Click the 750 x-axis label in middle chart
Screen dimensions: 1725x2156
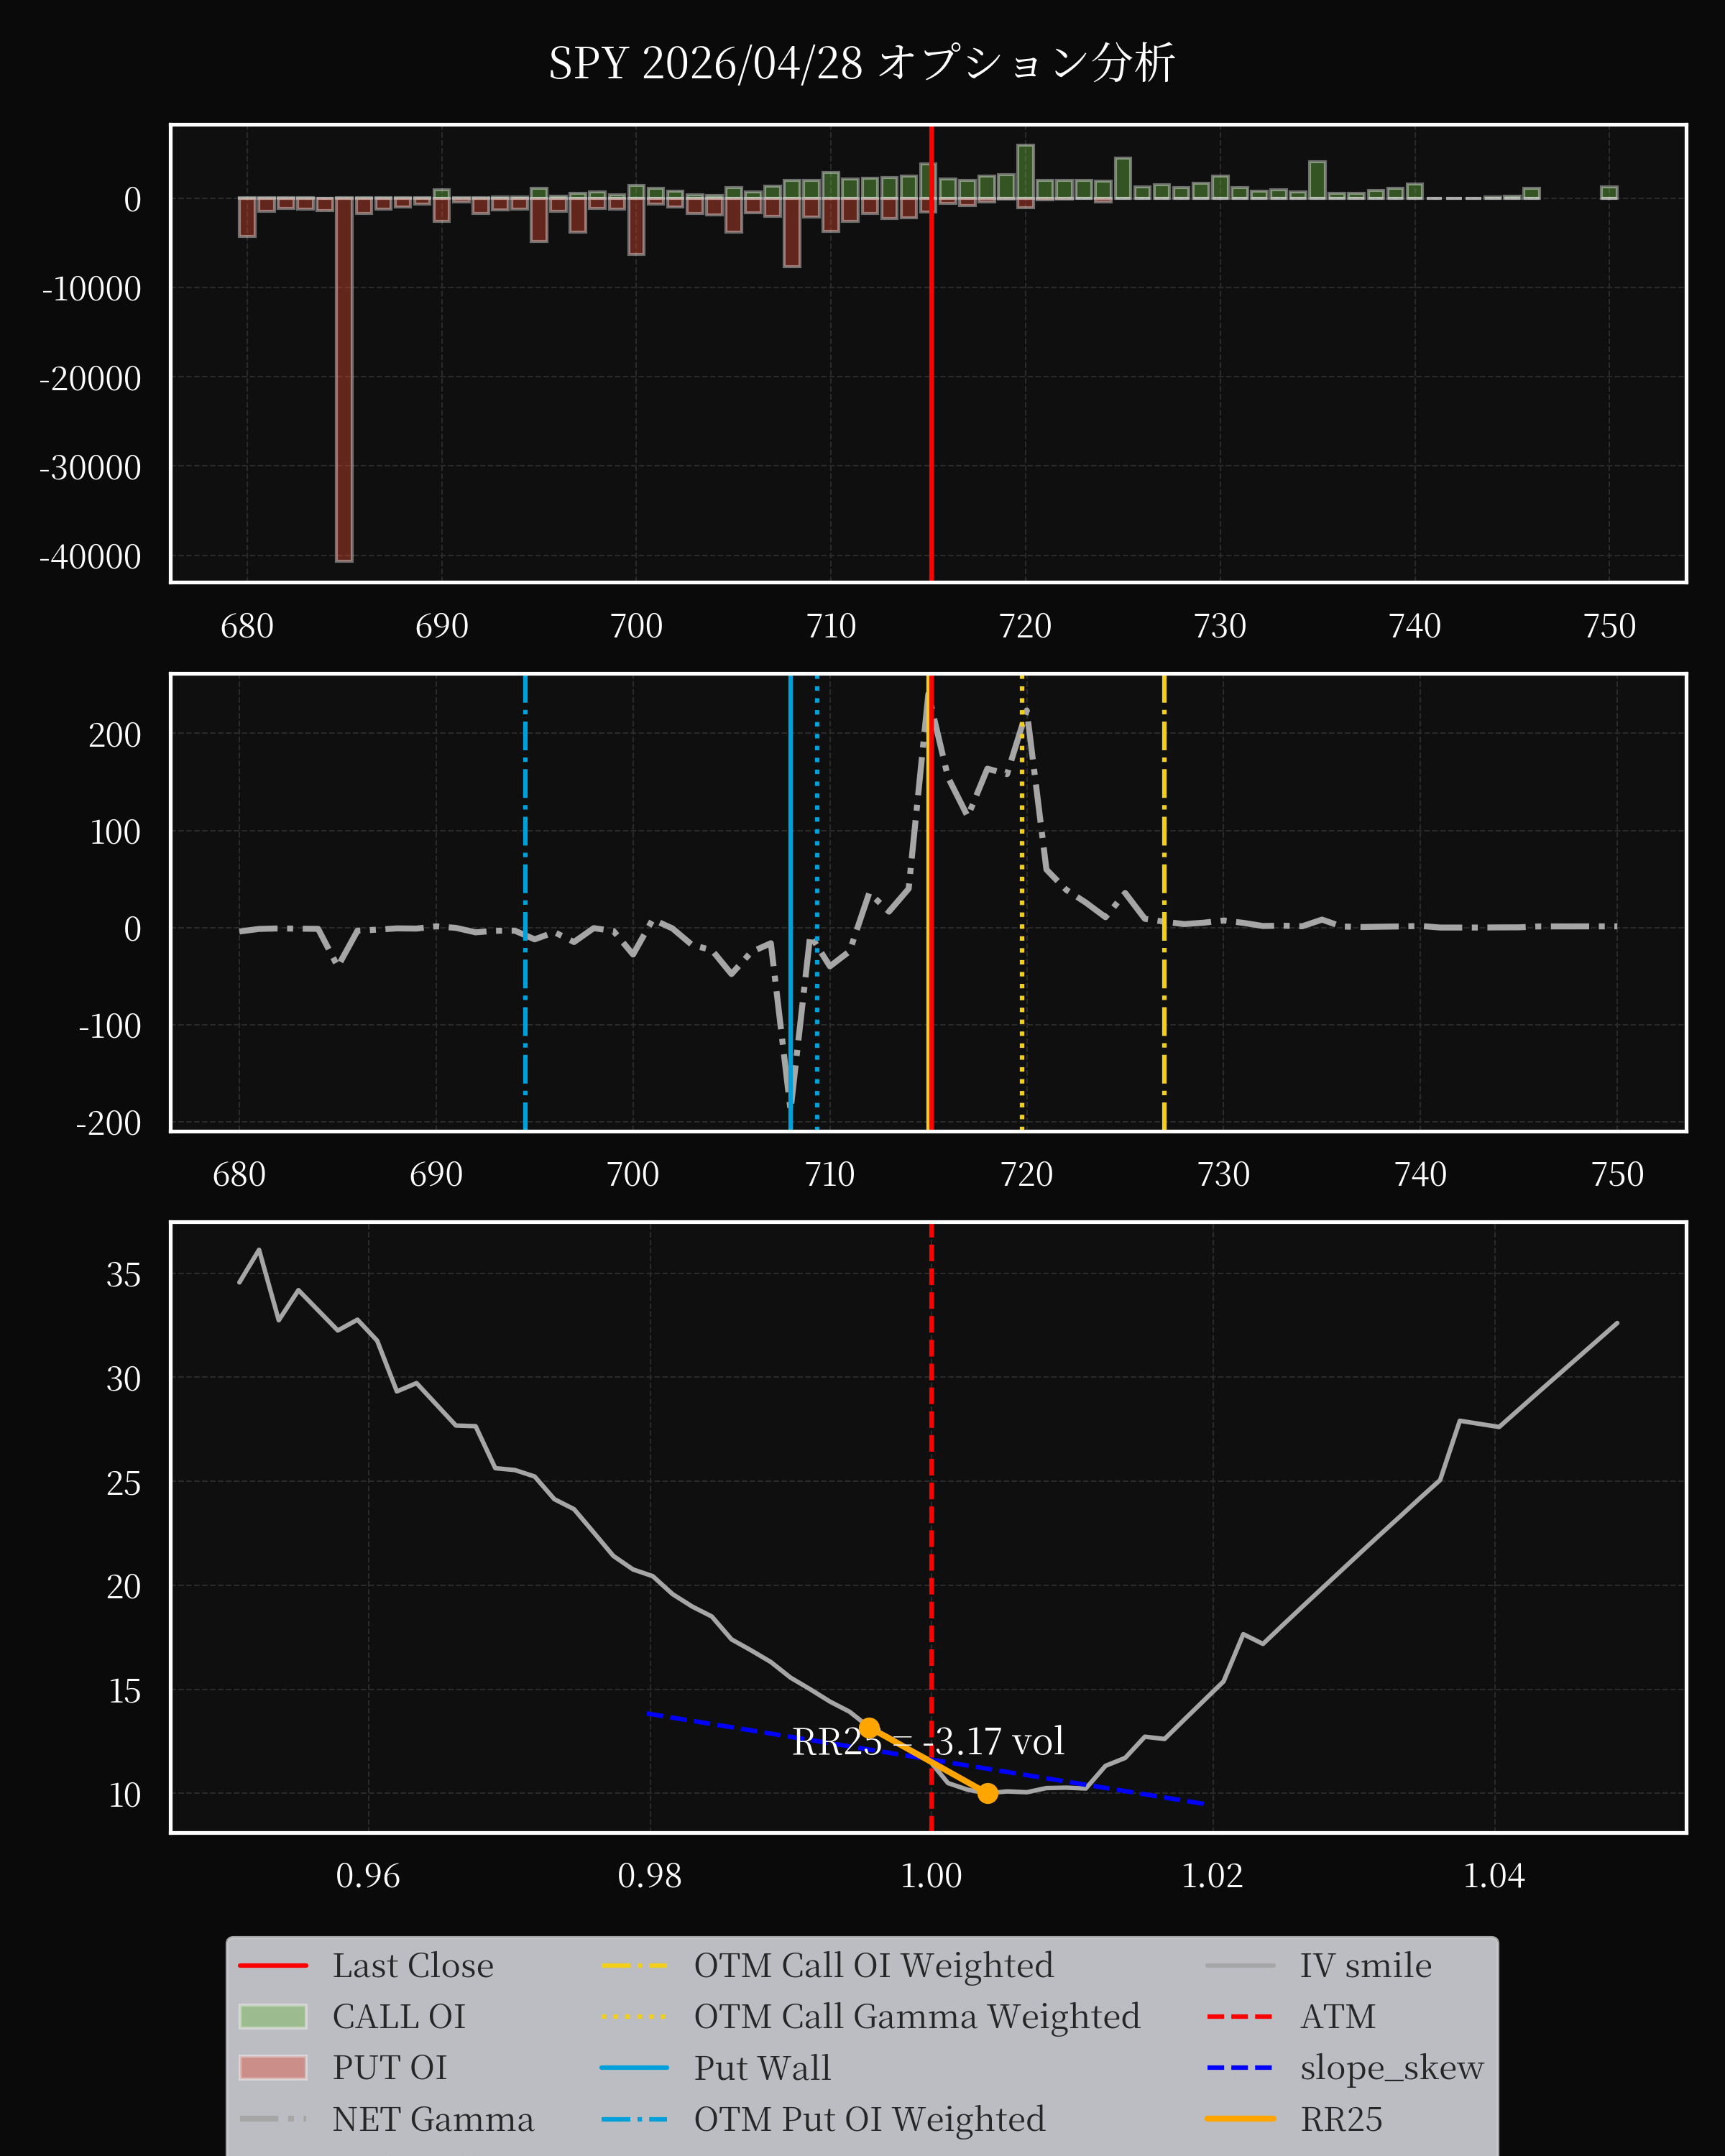click(x=1617, y=1174)
